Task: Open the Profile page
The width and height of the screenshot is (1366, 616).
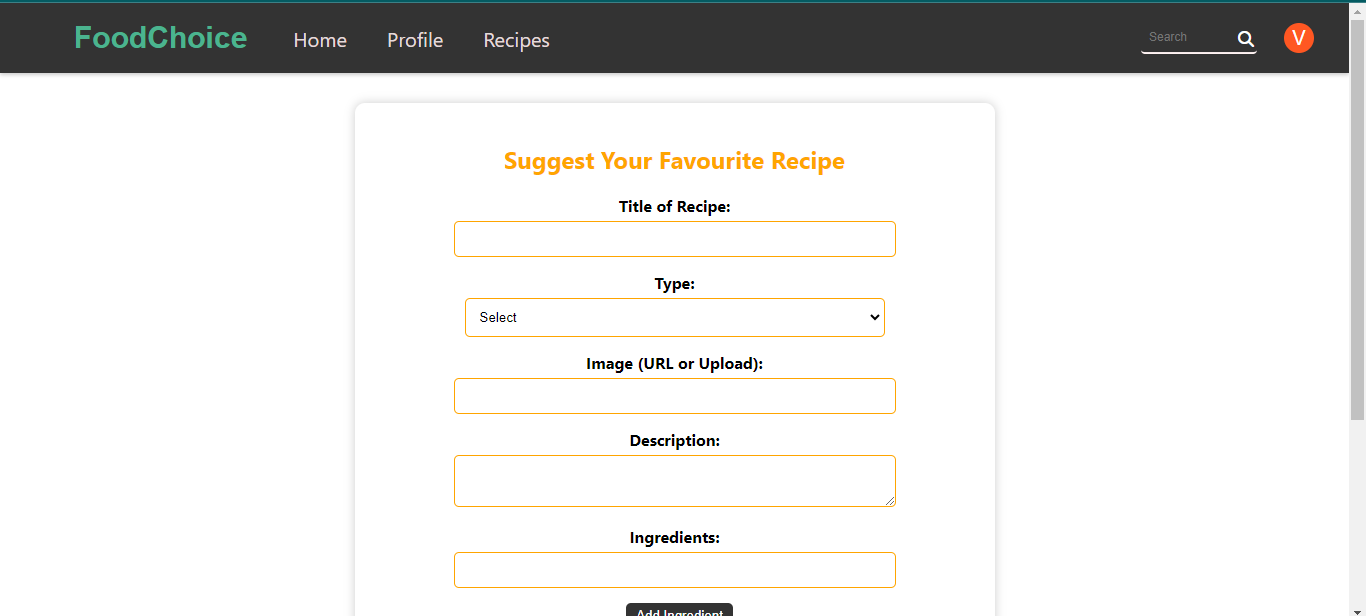Action: 414,40
